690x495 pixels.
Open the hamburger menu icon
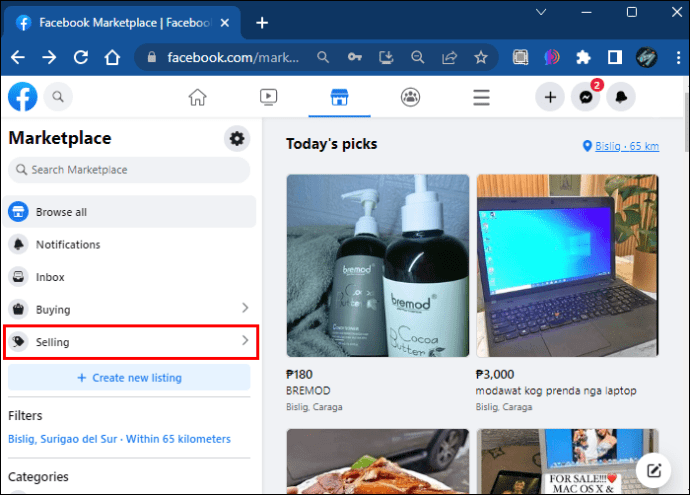[481, 97]
